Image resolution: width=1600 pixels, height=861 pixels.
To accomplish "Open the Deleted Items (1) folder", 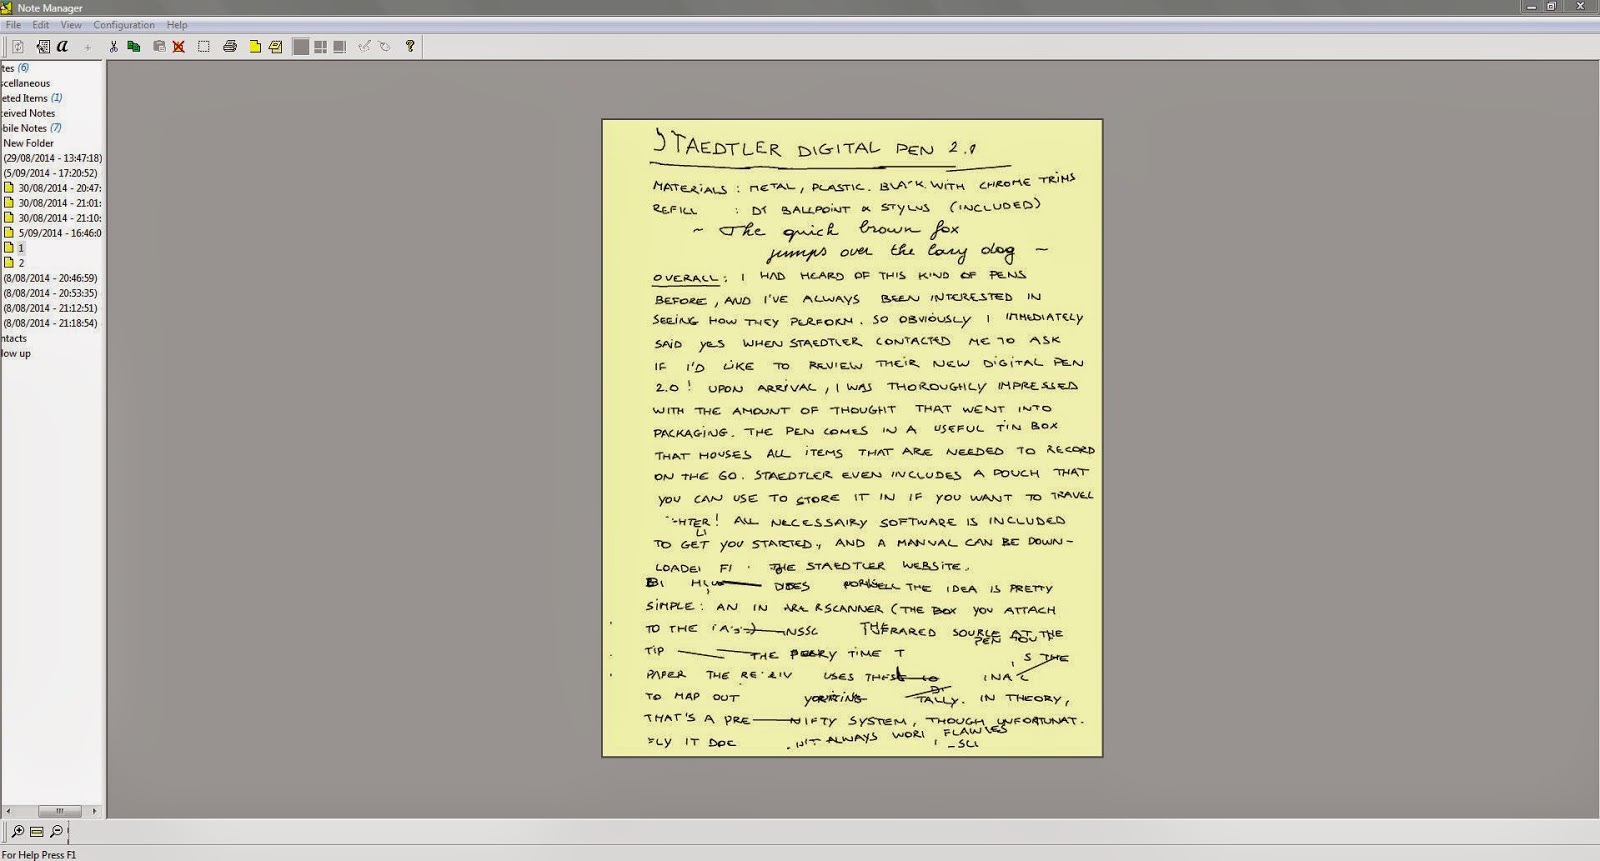I will click(31, 98).
